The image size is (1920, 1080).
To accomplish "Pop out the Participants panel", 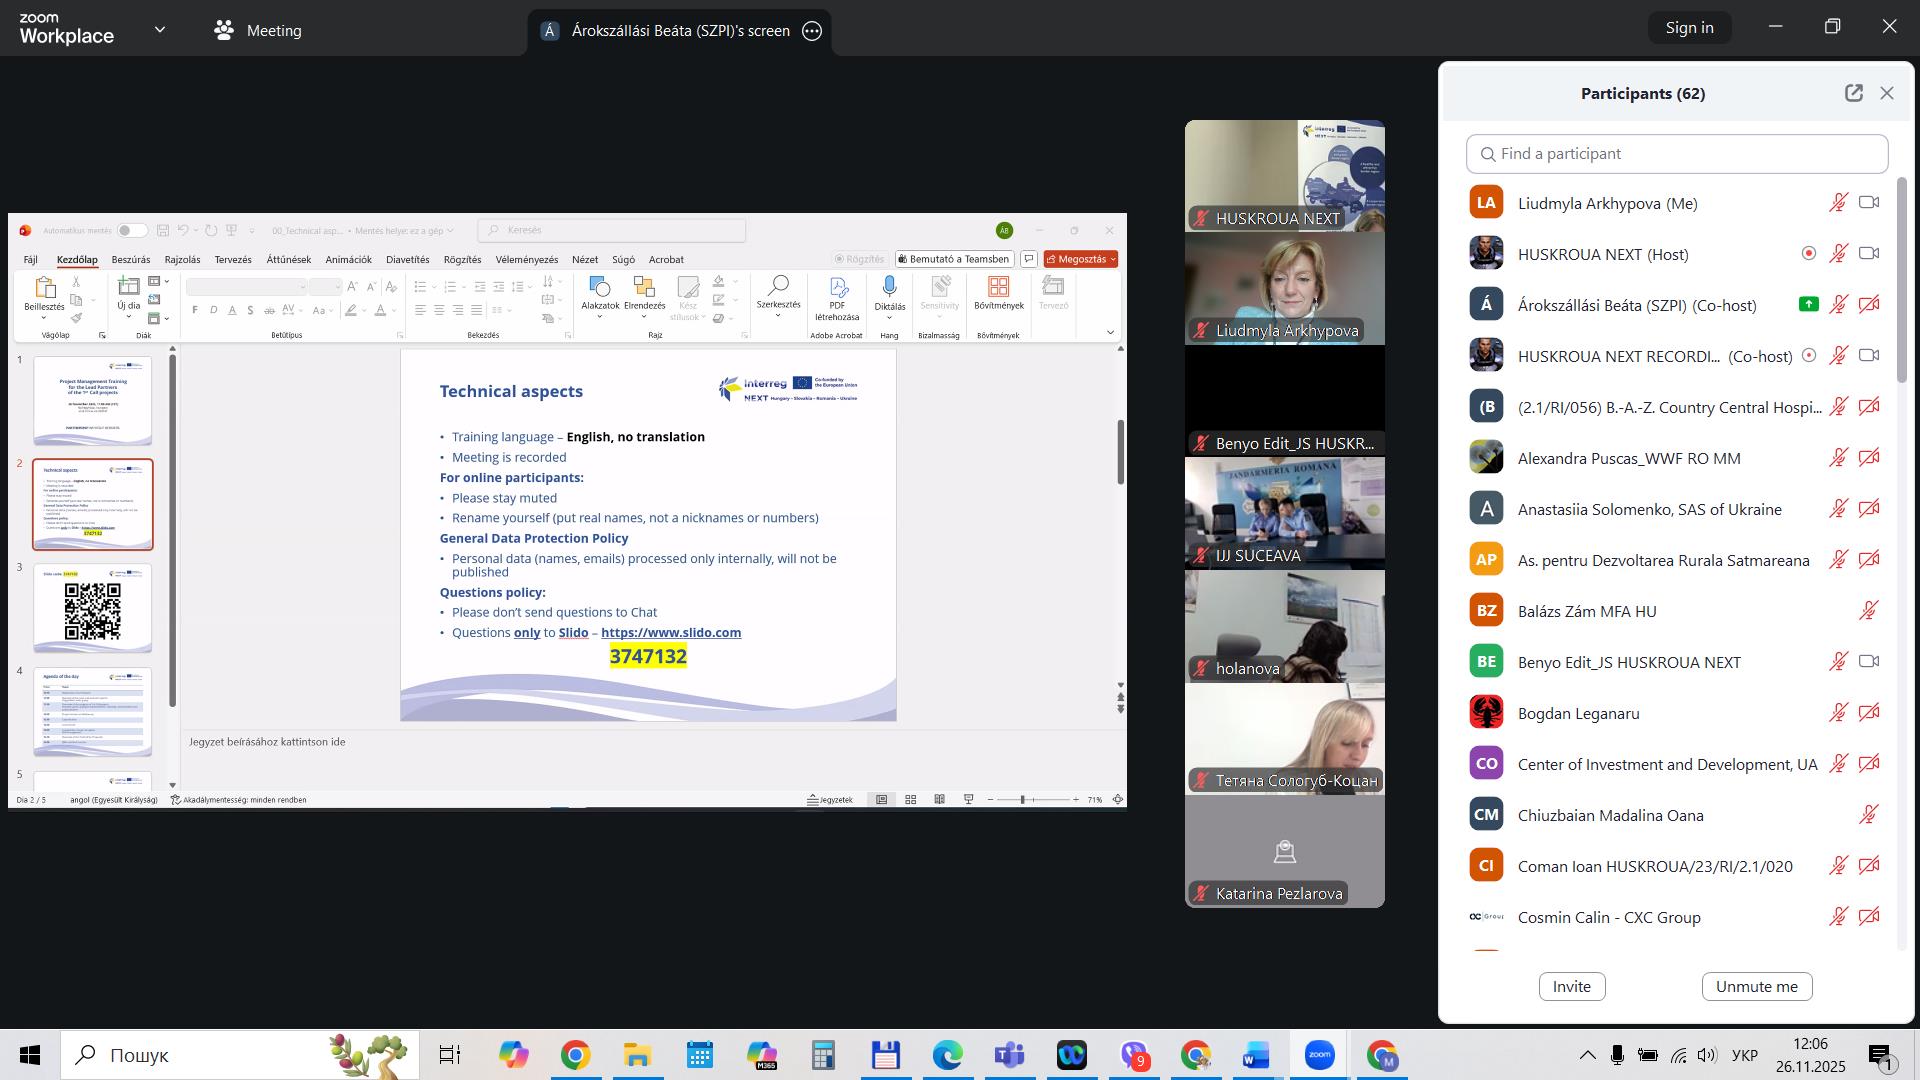I will click(x=1853, y=93).
